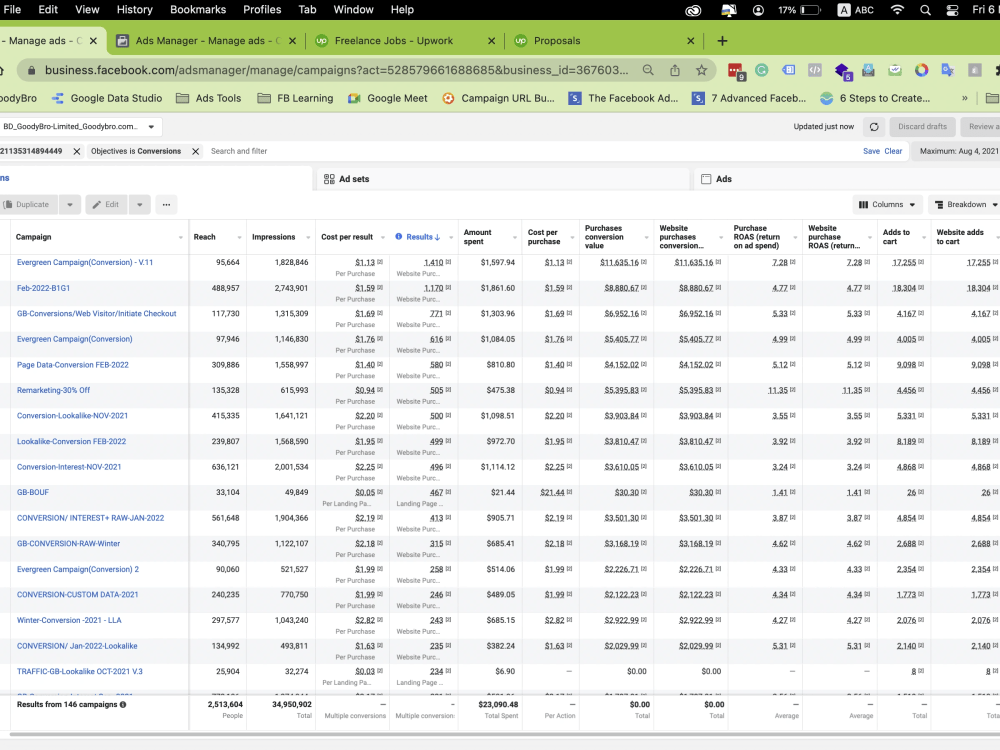This screenshot has height=750, width=1000.
Task: Switch to the Proposals browser tab
Action: click(x=557, y=41)
